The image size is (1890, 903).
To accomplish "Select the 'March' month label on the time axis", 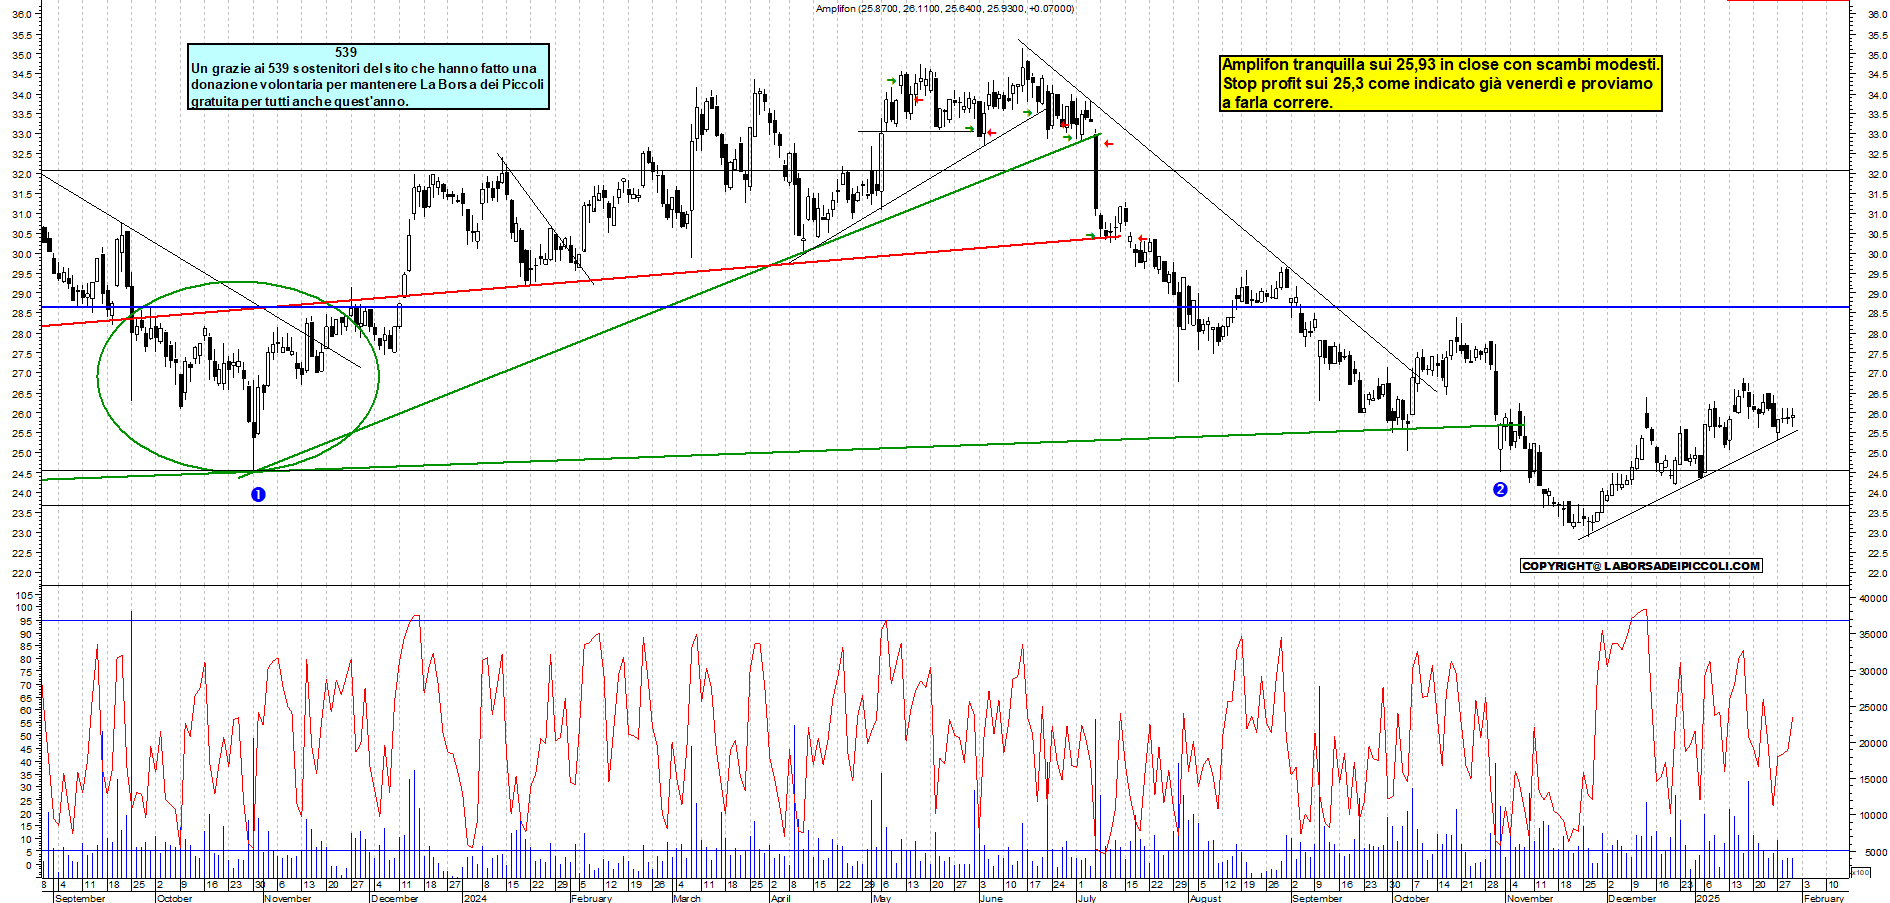I will tap(687, 898).
